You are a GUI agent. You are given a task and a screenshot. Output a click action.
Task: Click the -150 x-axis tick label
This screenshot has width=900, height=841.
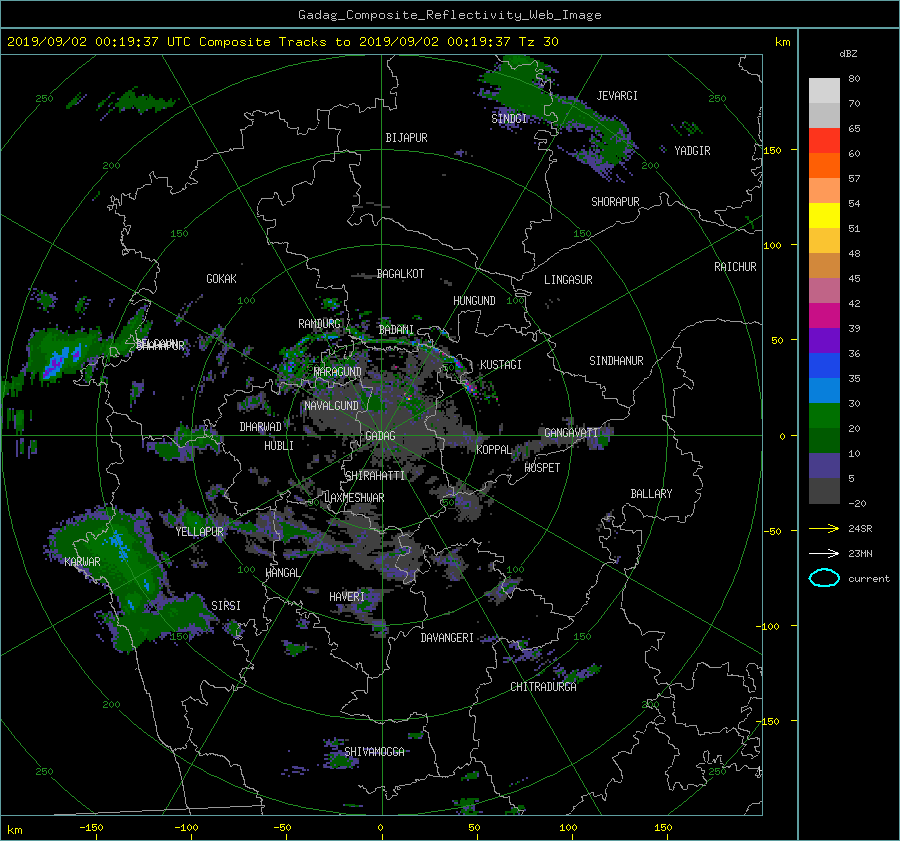point(91,827)
